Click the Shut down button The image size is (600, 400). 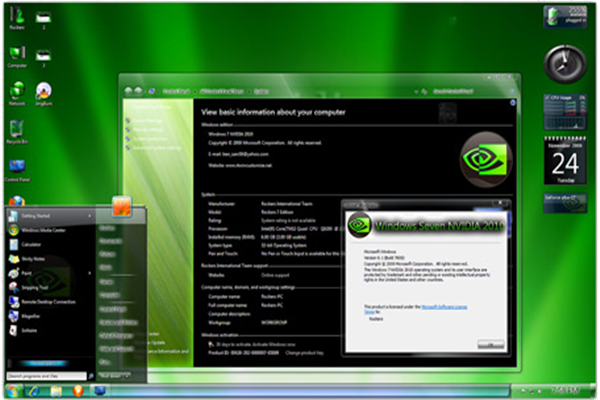coord(110,376)
